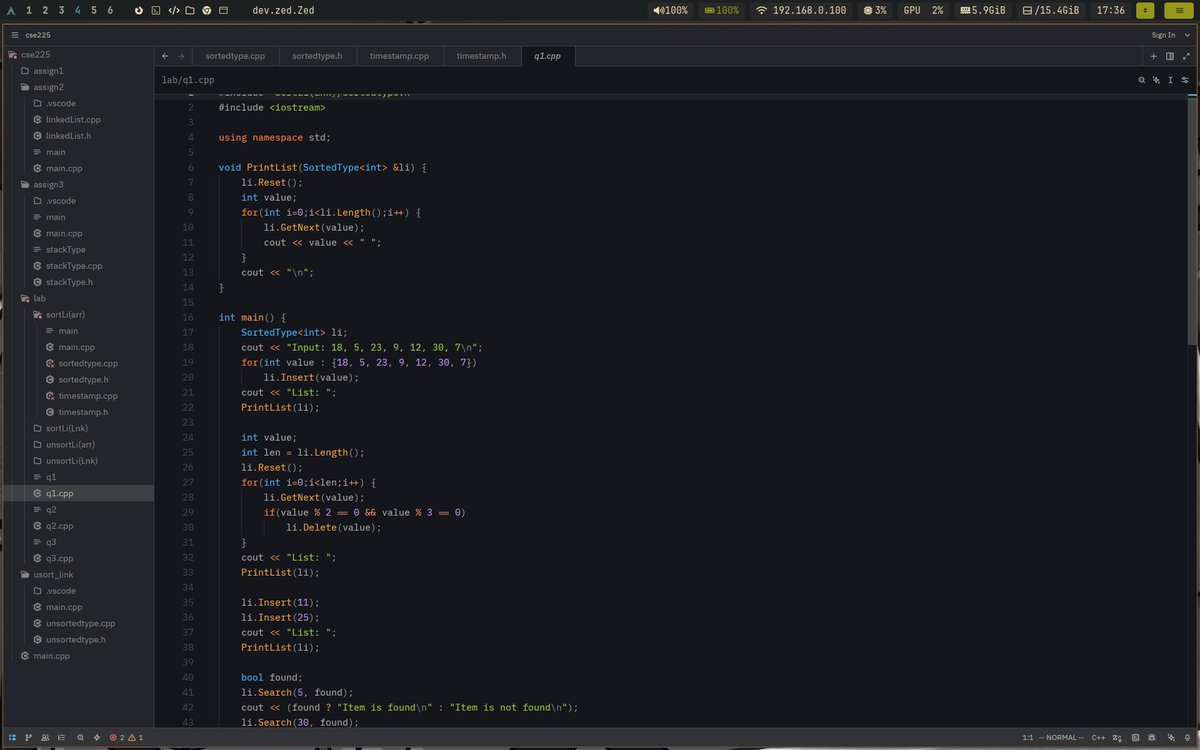Open edit prediction Zed icon in status bar

1117,737
